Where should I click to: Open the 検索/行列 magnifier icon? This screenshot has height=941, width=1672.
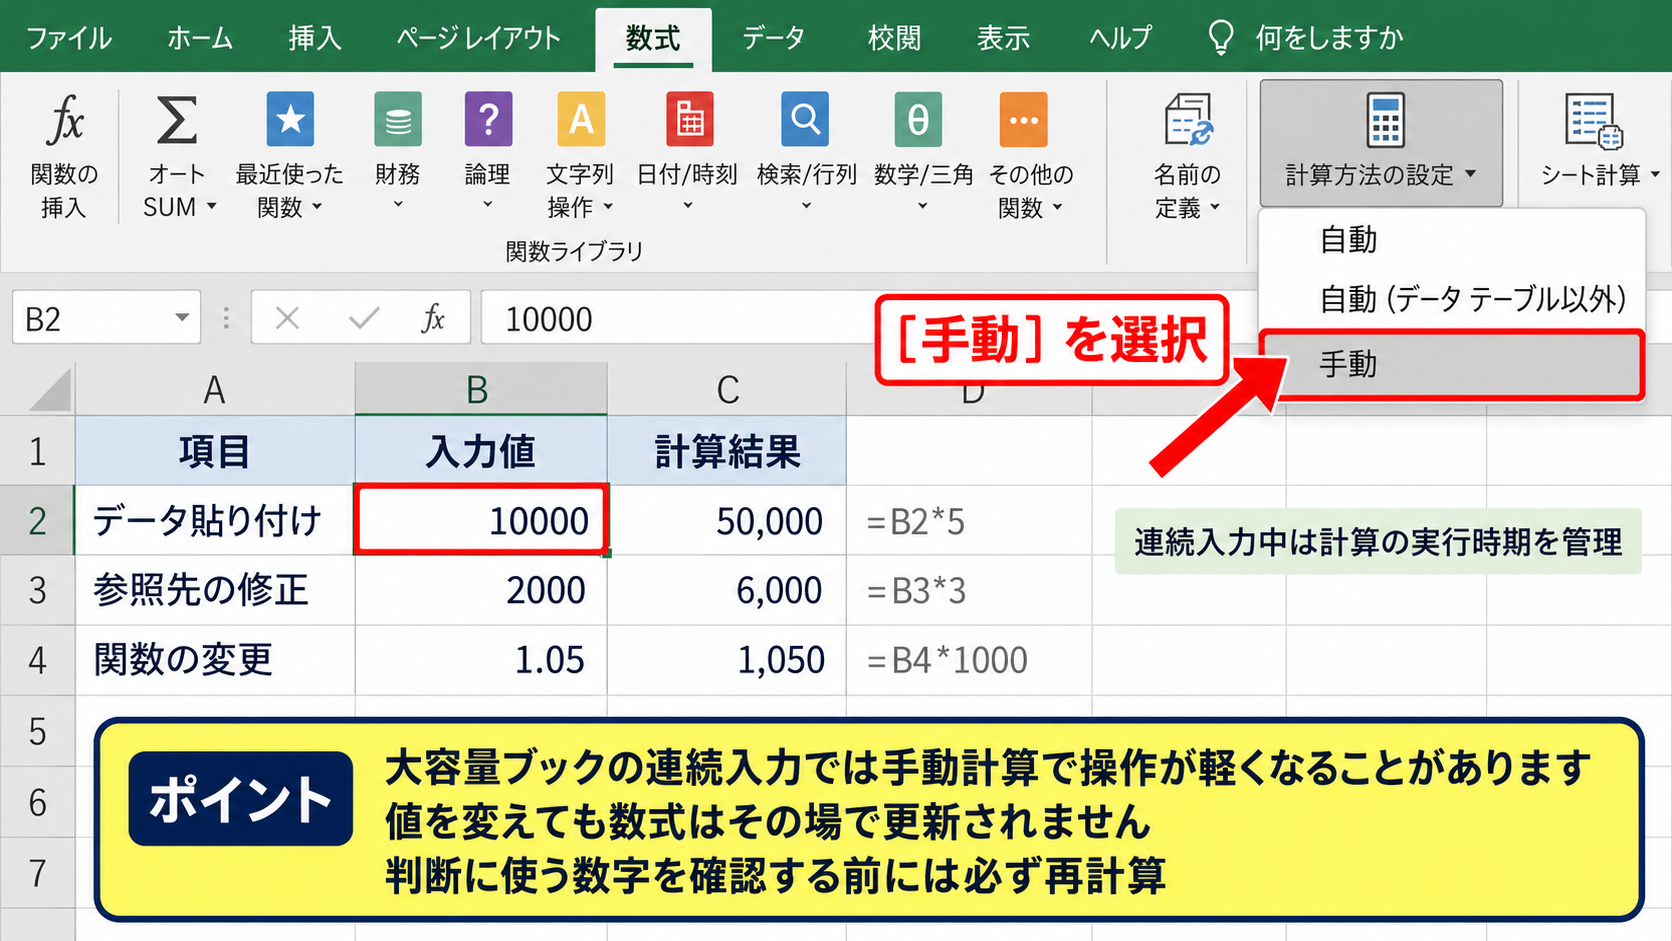point(805,119)
